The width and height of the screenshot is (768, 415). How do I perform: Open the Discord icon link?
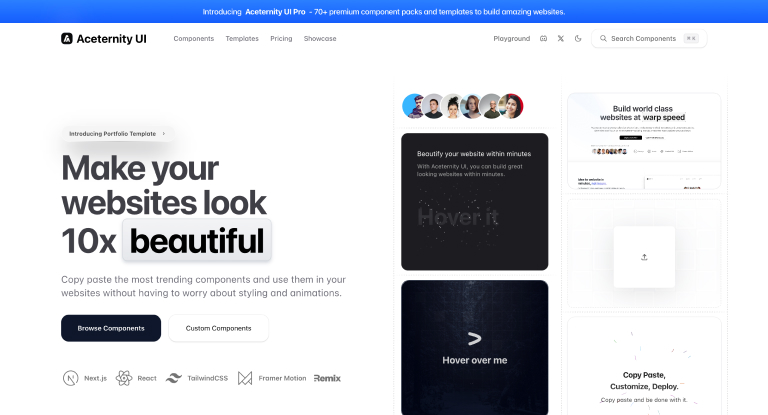[x=543, y=38]
